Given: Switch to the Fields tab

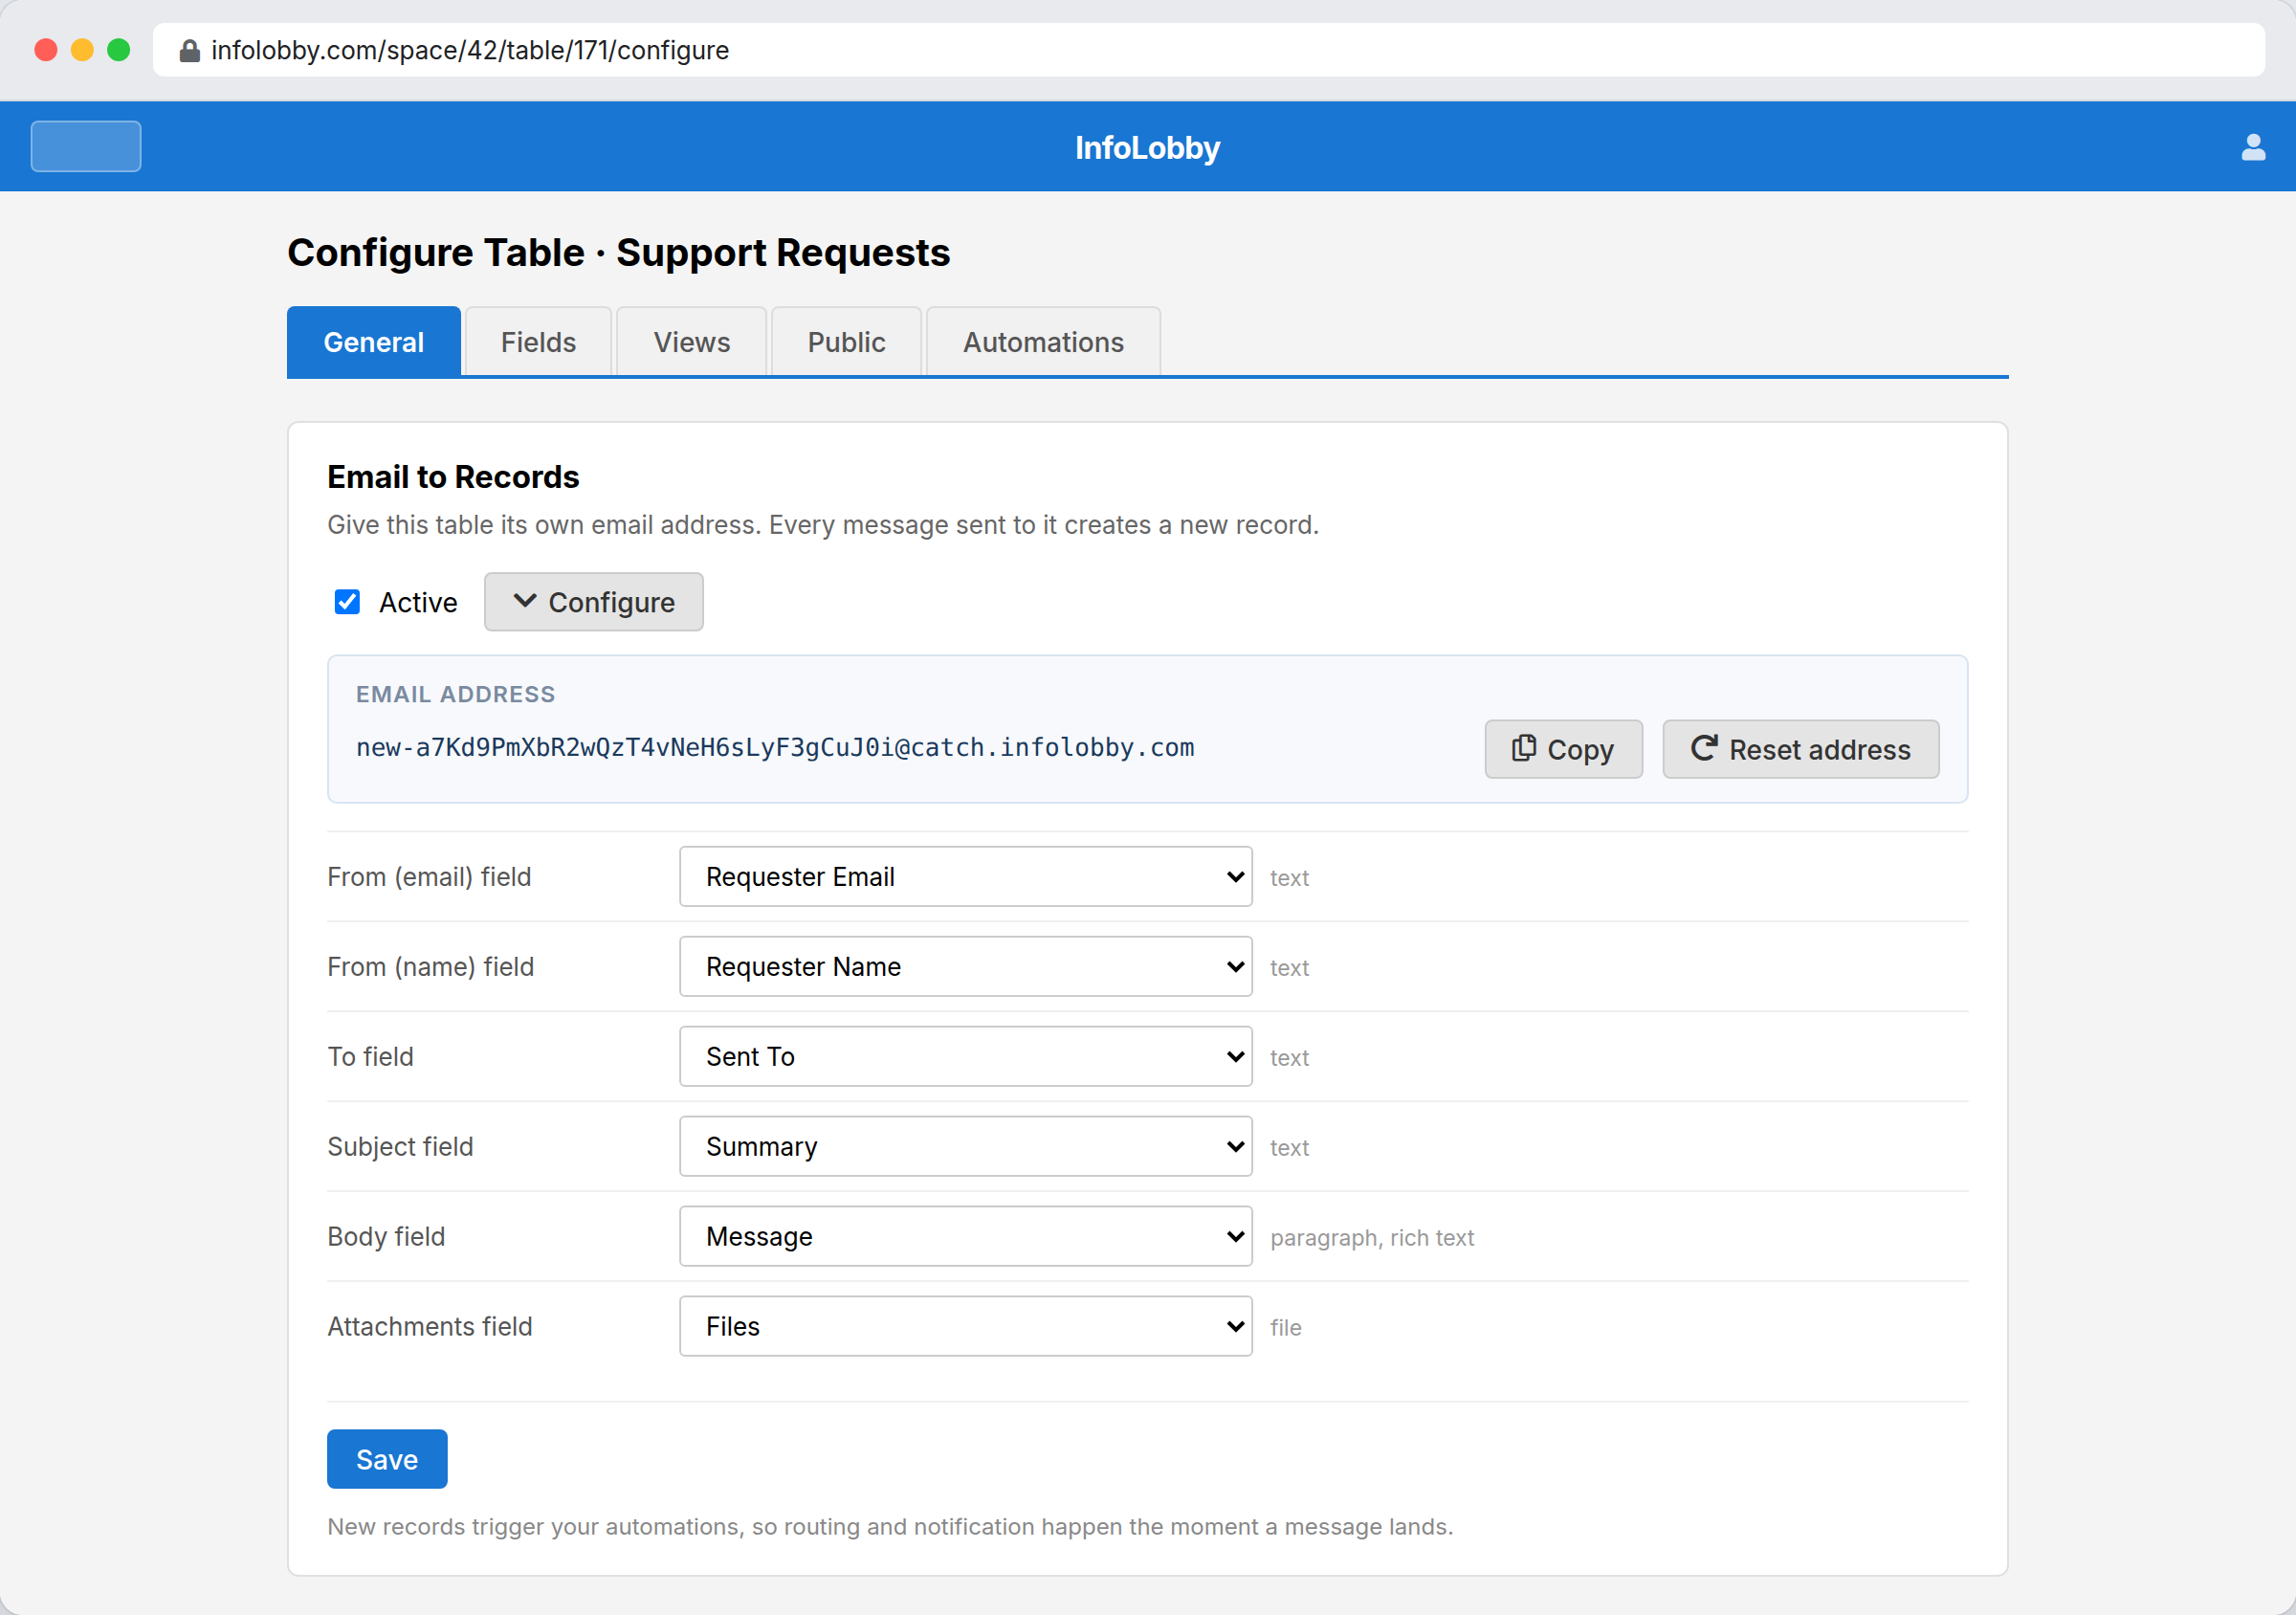Looking at the screenshot, I should point(538,342).
